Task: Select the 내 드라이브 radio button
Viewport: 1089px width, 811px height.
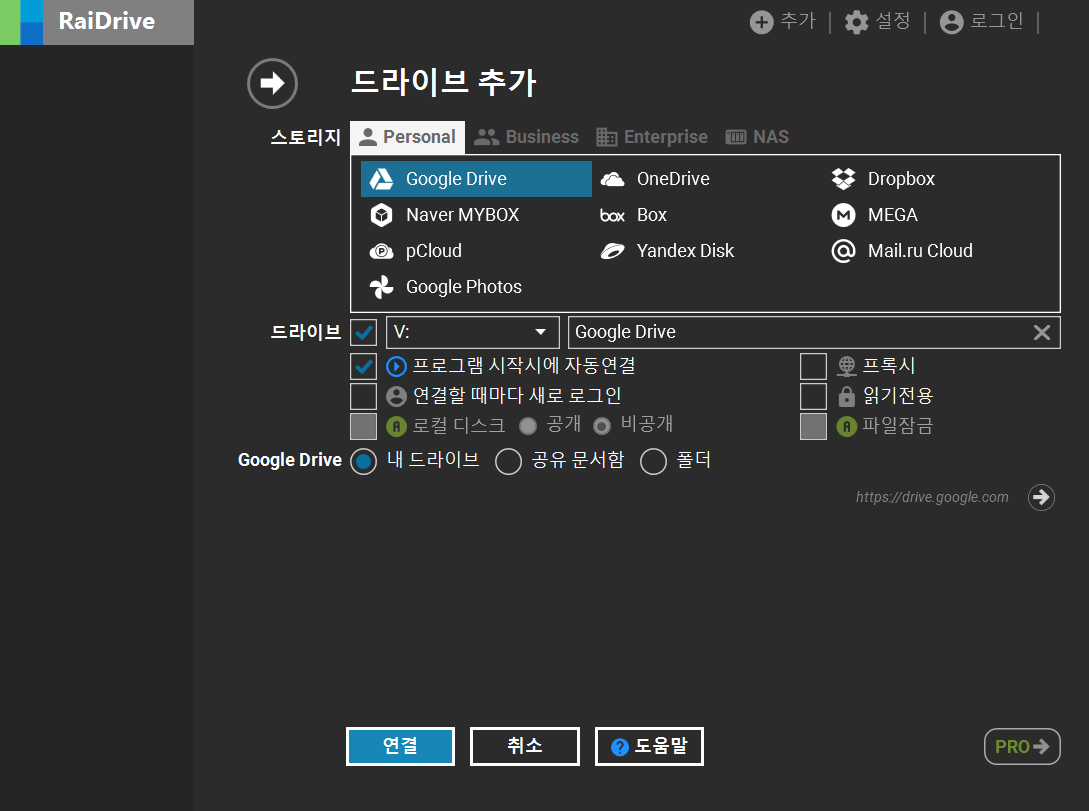Action: [x=363, y=461]
